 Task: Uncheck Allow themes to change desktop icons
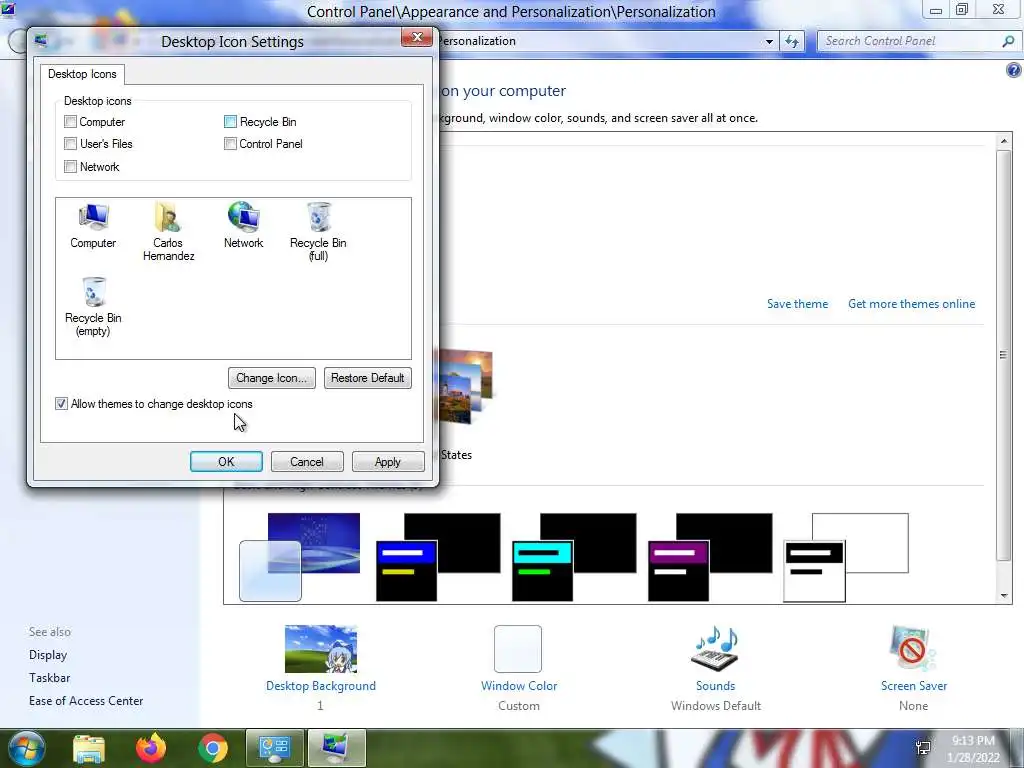[61, 404]
